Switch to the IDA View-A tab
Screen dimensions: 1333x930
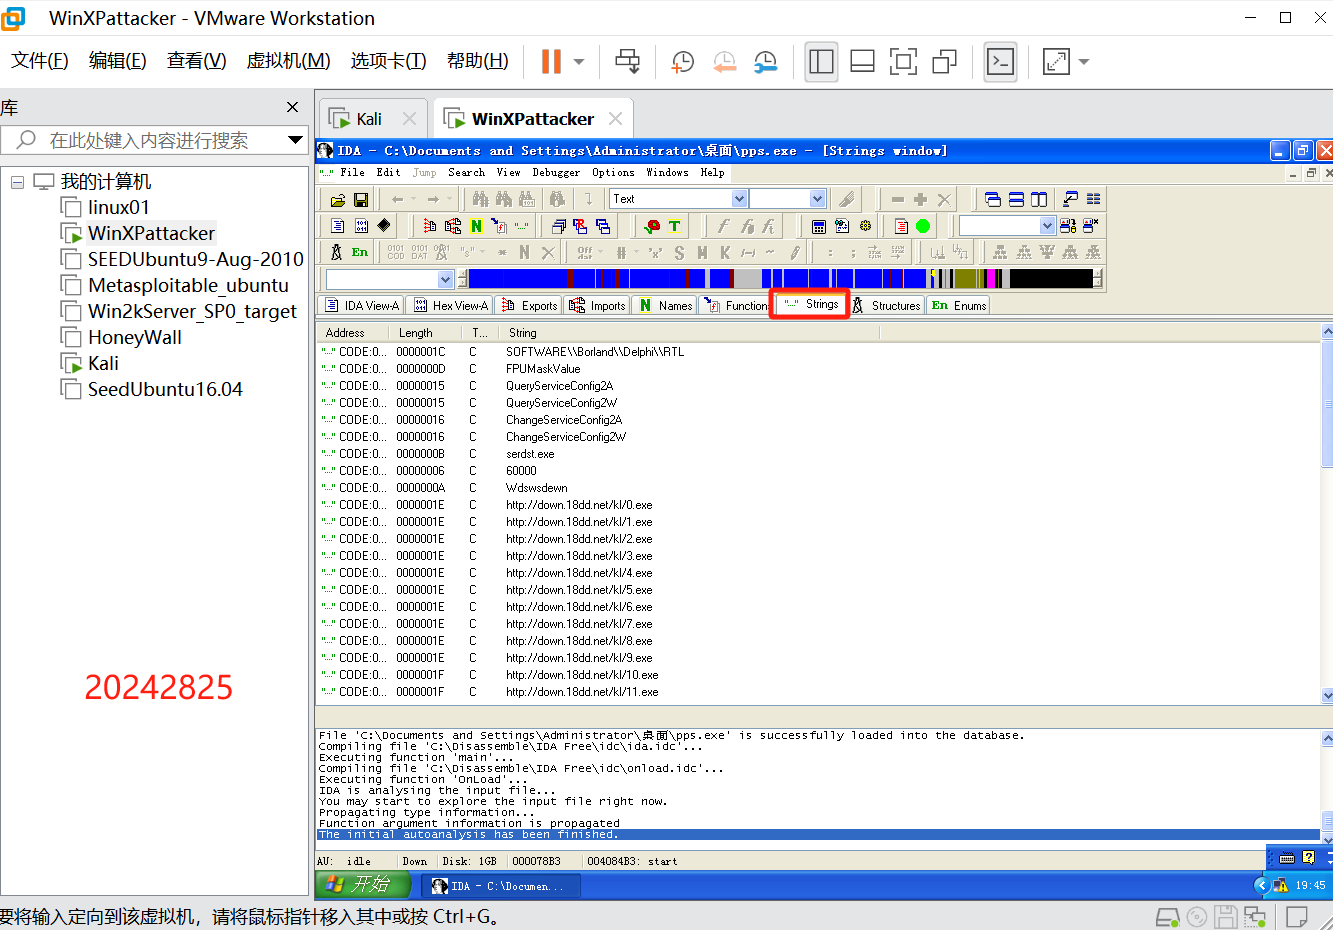pos(361,305)
